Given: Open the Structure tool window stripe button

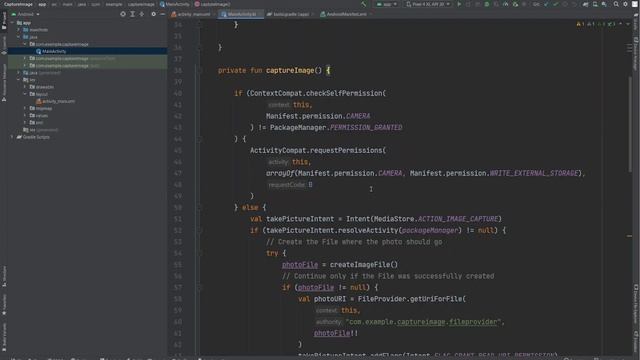Looking at the screenshot, I should click(4, 276).
